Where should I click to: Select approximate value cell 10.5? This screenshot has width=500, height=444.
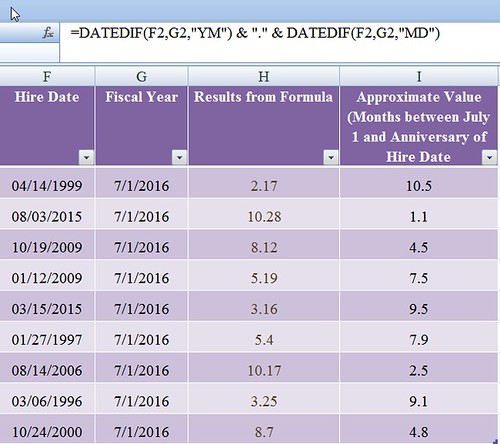point(419,183)
